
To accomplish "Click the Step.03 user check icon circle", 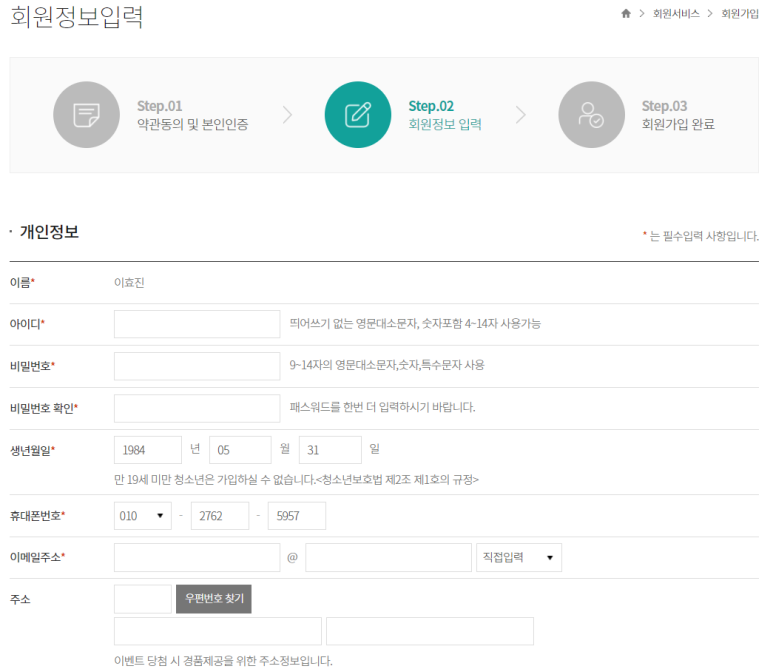I will [x=592, y=114].
